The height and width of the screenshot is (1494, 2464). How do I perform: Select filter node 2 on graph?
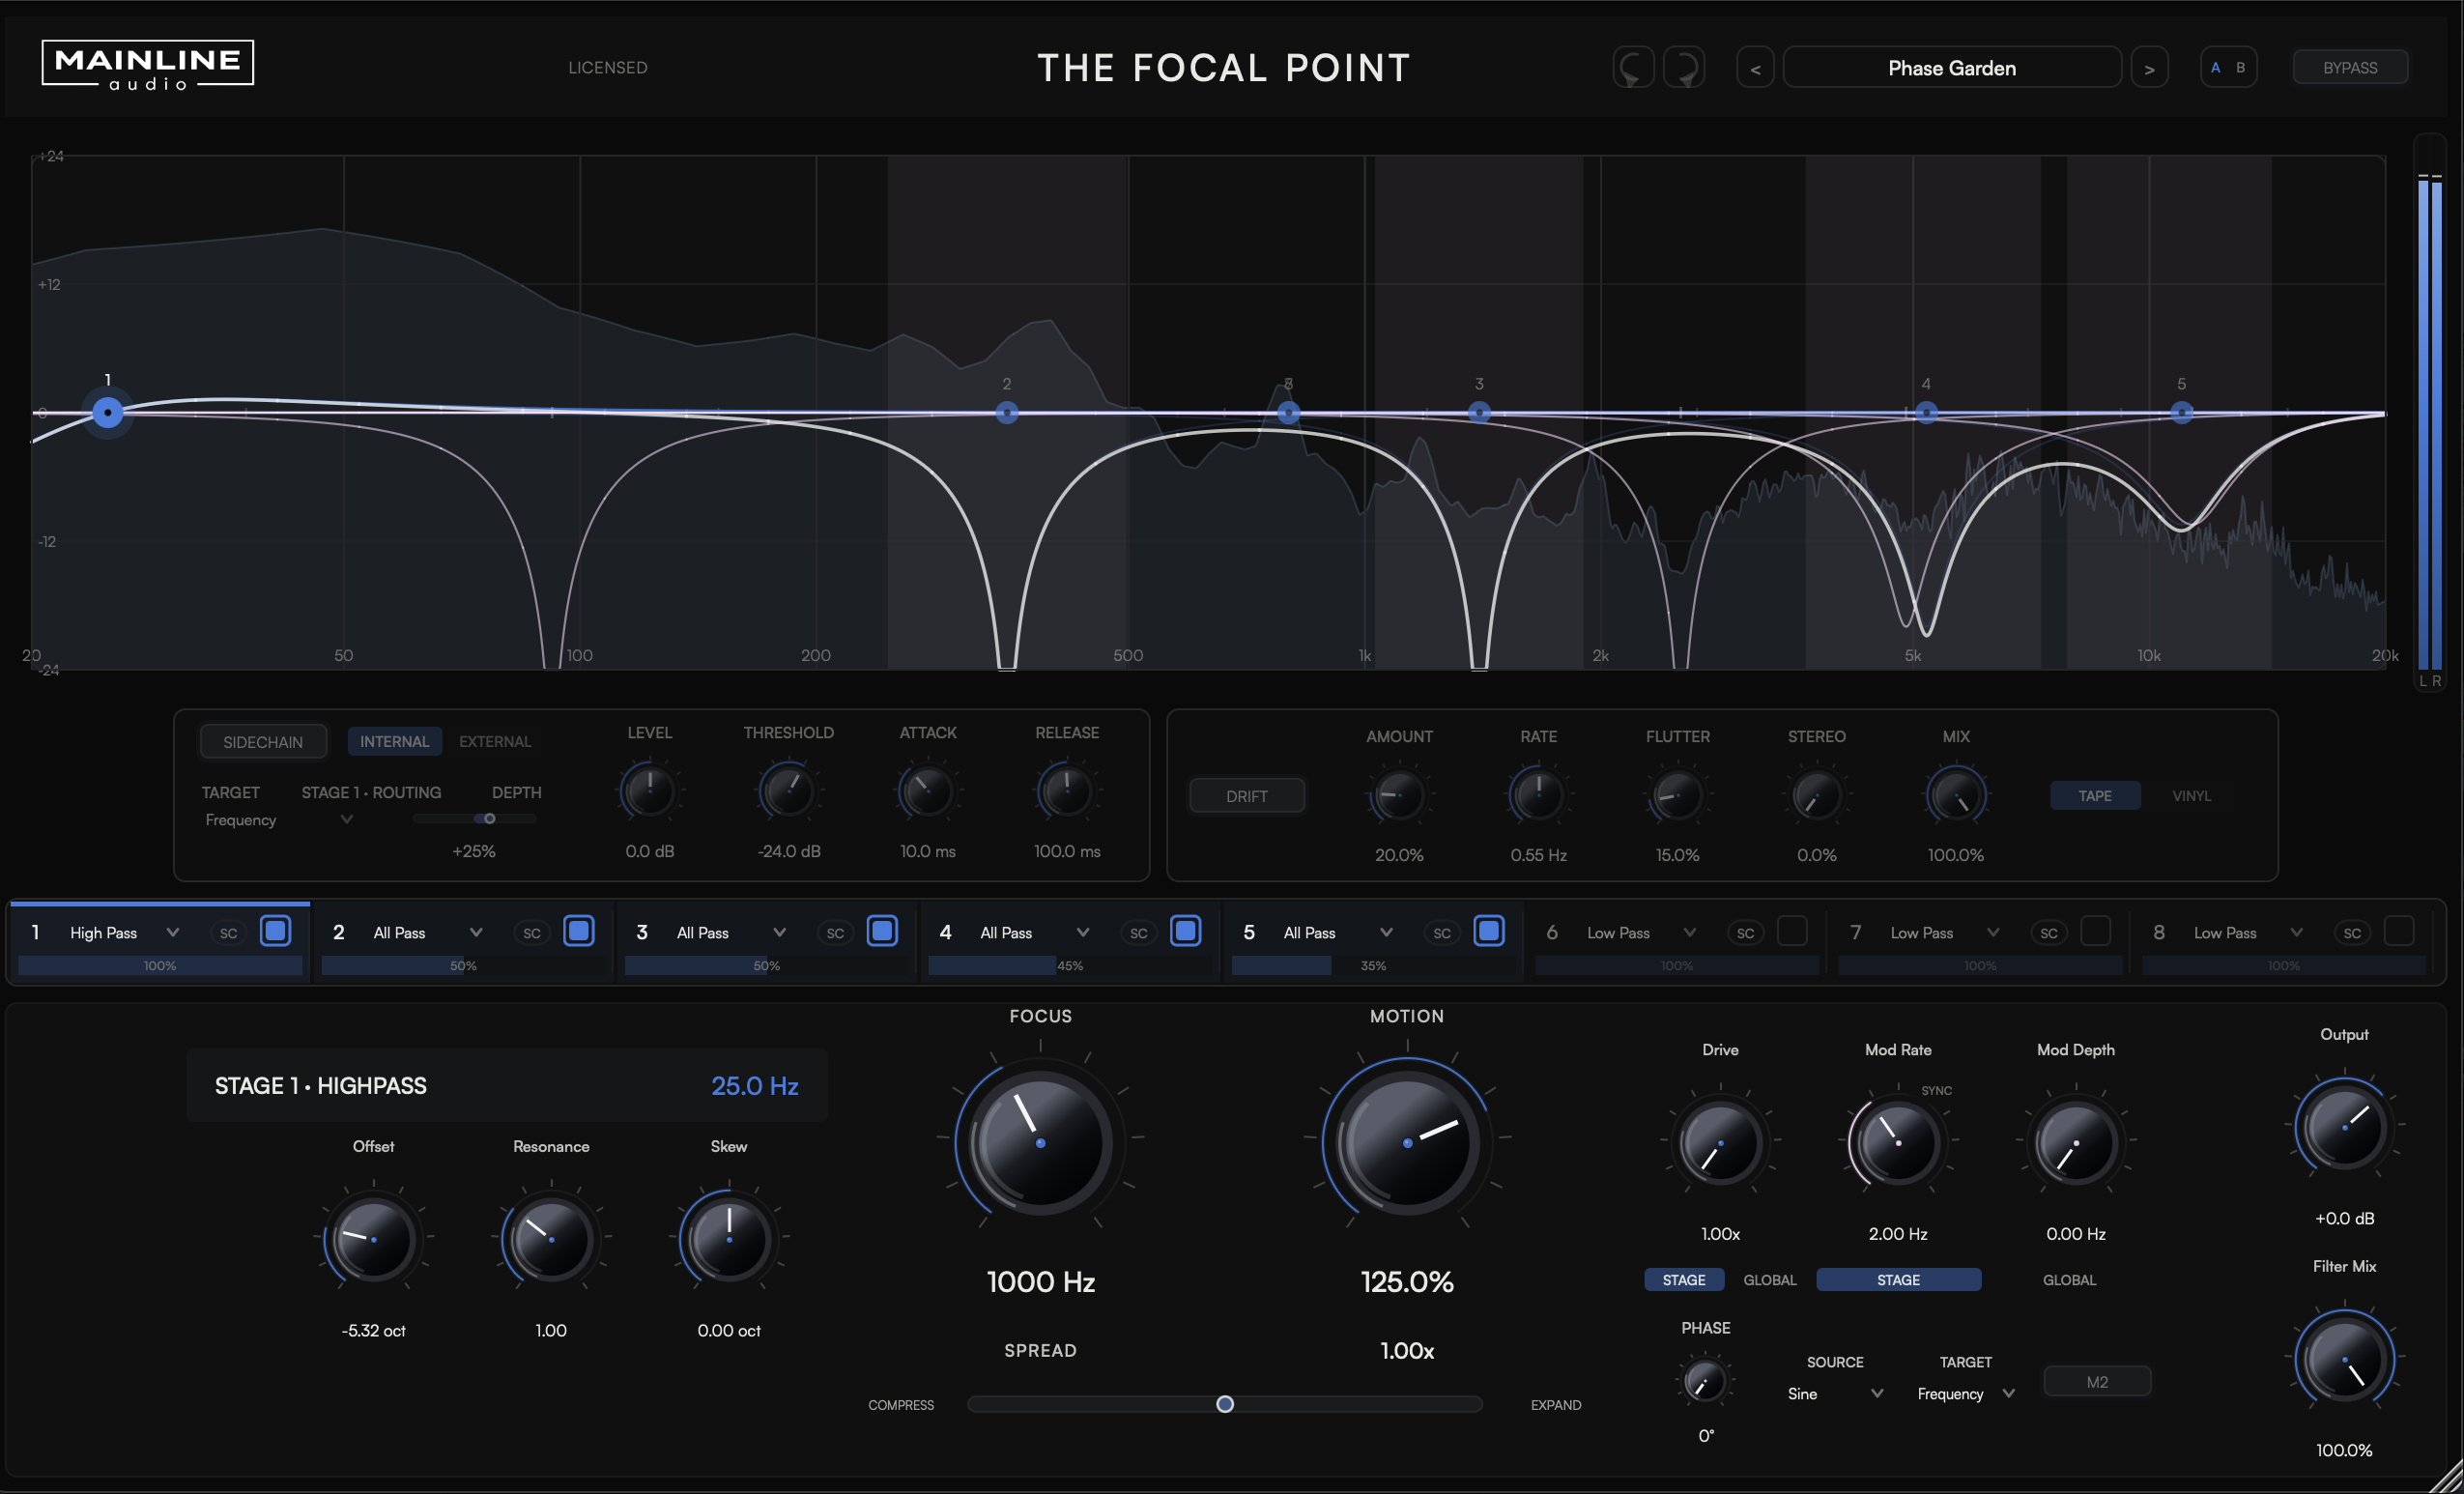tap(1007, 412)
